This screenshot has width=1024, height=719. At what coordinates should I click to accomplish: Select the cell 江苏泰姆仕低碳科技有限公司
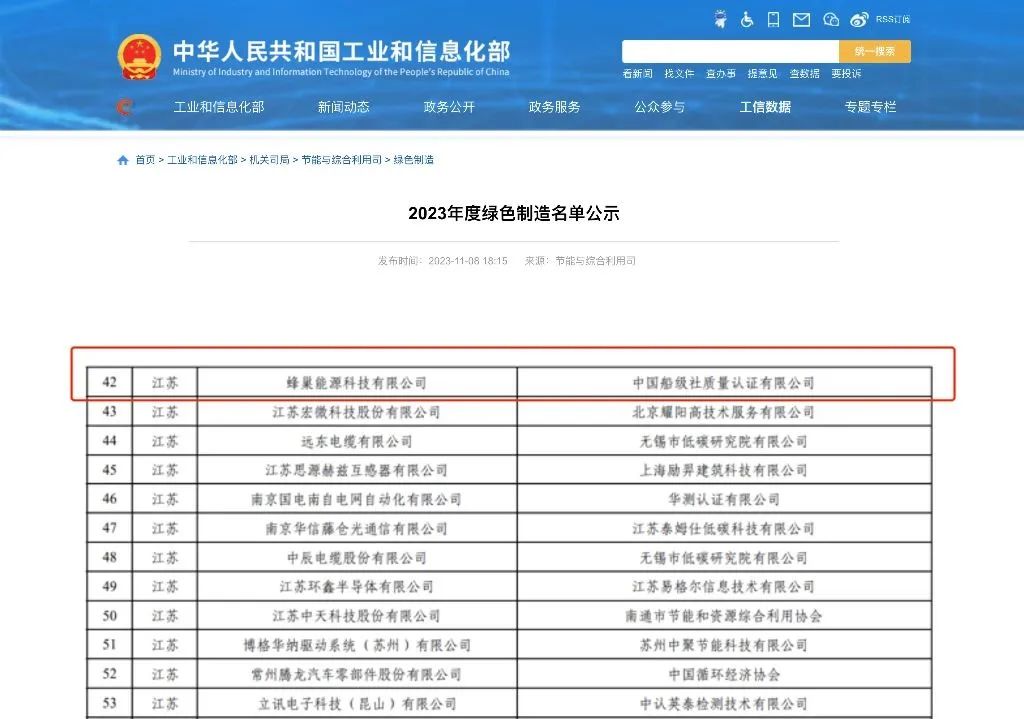pyautogui.click(x=724, y=528)
